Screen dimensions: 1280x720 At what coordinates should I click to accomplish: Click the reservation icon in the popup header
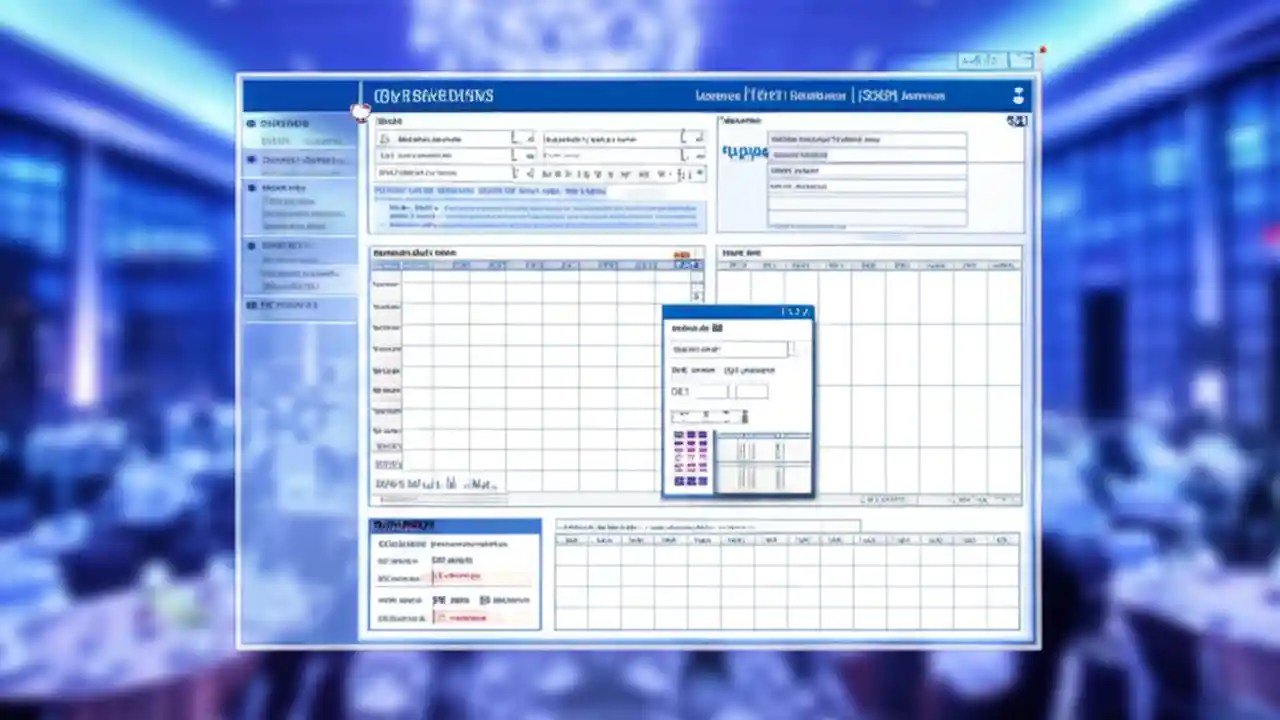point(716,327)
